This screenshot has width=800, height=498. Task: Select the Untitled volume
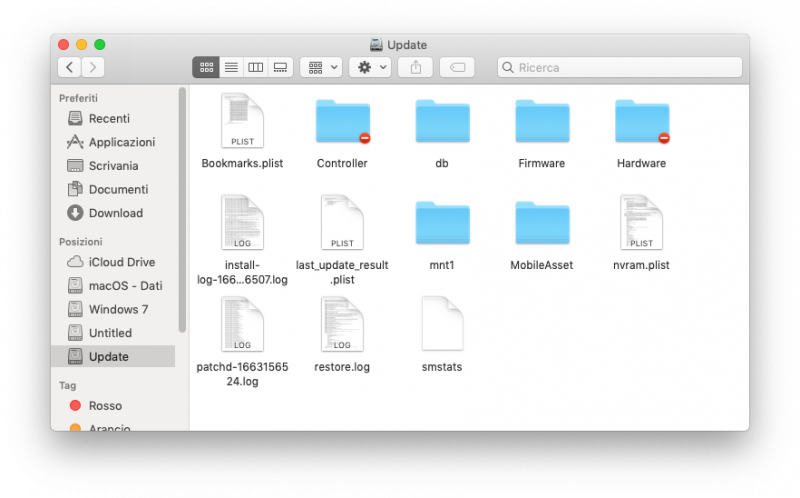pyautogui.click(x=113, y=333)
